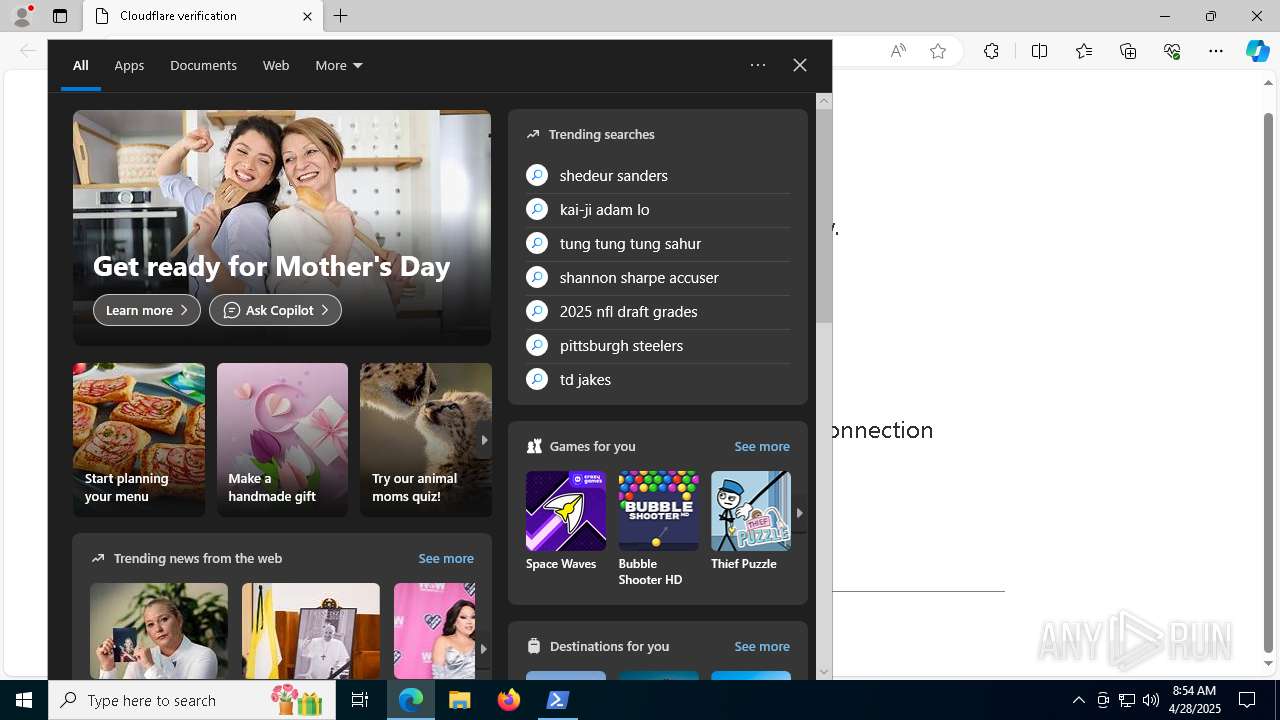Search for tung tung tung sahur
The height and width of the screenshot is (720, 1280).
coord(658,243)
